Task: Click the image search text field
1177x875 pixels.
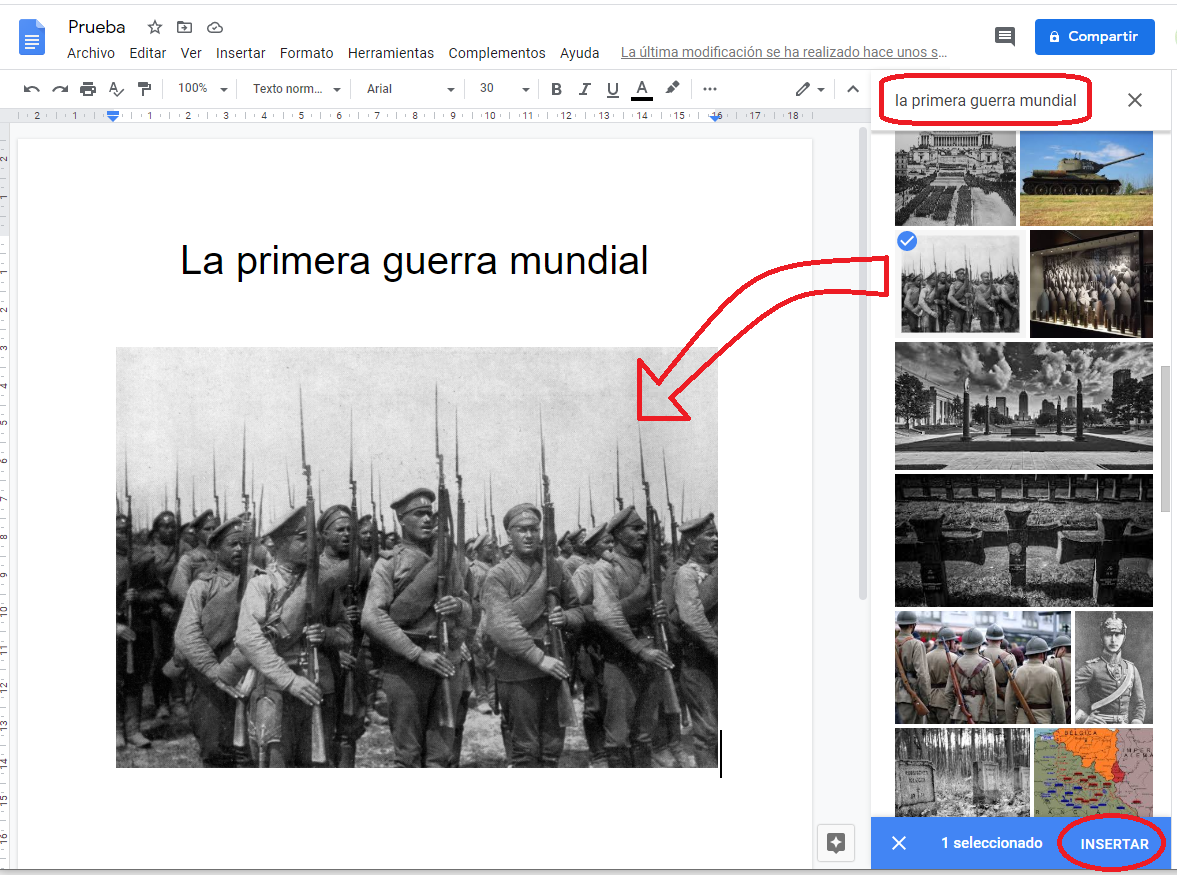Action: click(x=985, y=100)
